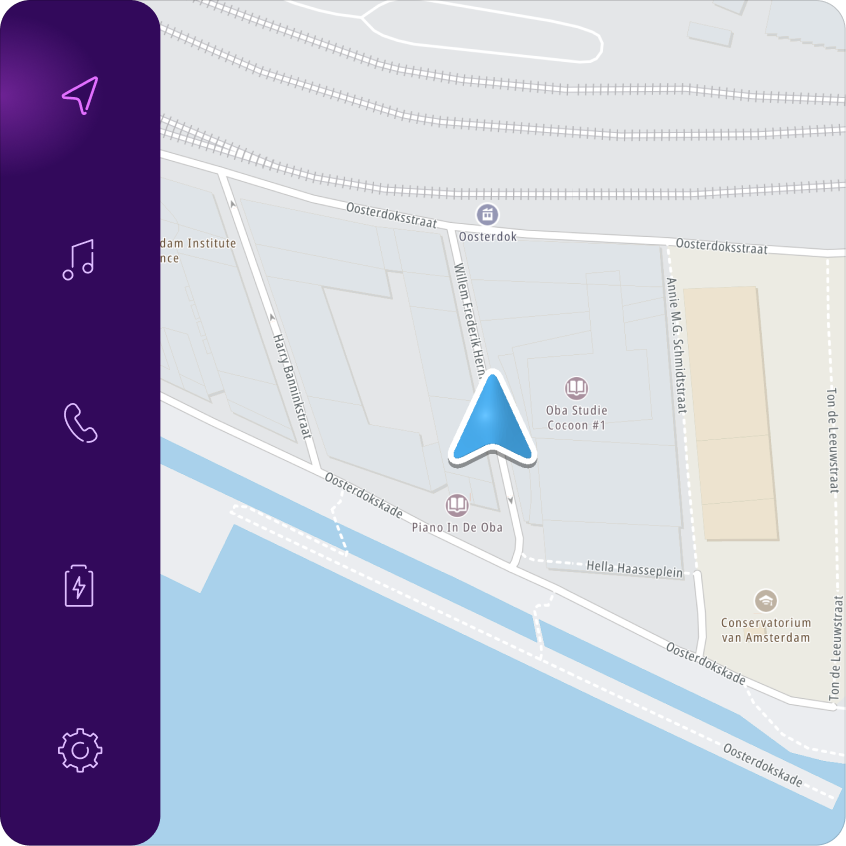Viewport: 846px width, 846px height.
Task: Select the Annie M.G. Schmidtstraat label
Action: coord(677,345)
